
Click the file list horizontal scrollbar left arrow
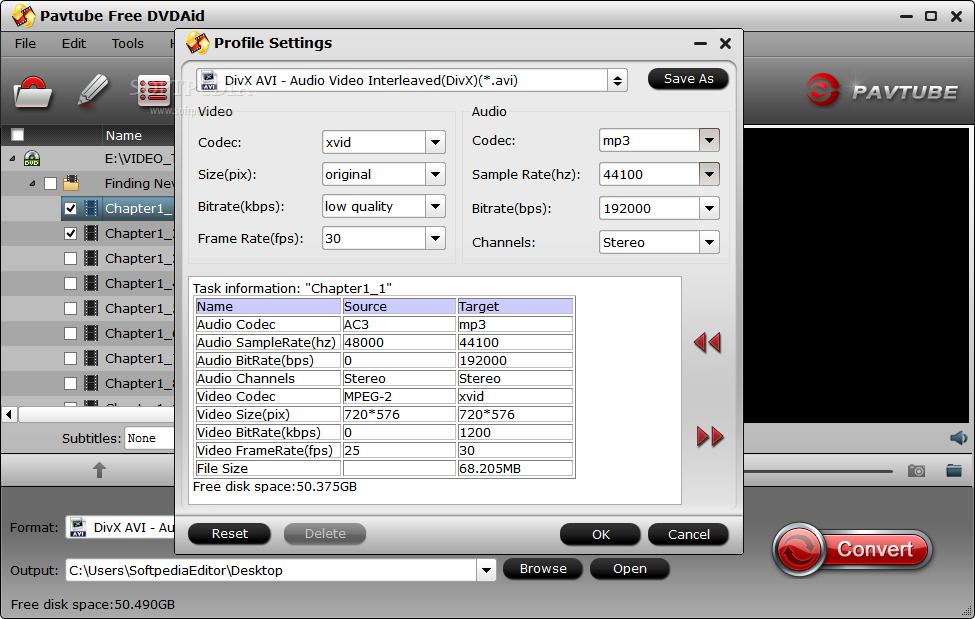pos(9,414)
